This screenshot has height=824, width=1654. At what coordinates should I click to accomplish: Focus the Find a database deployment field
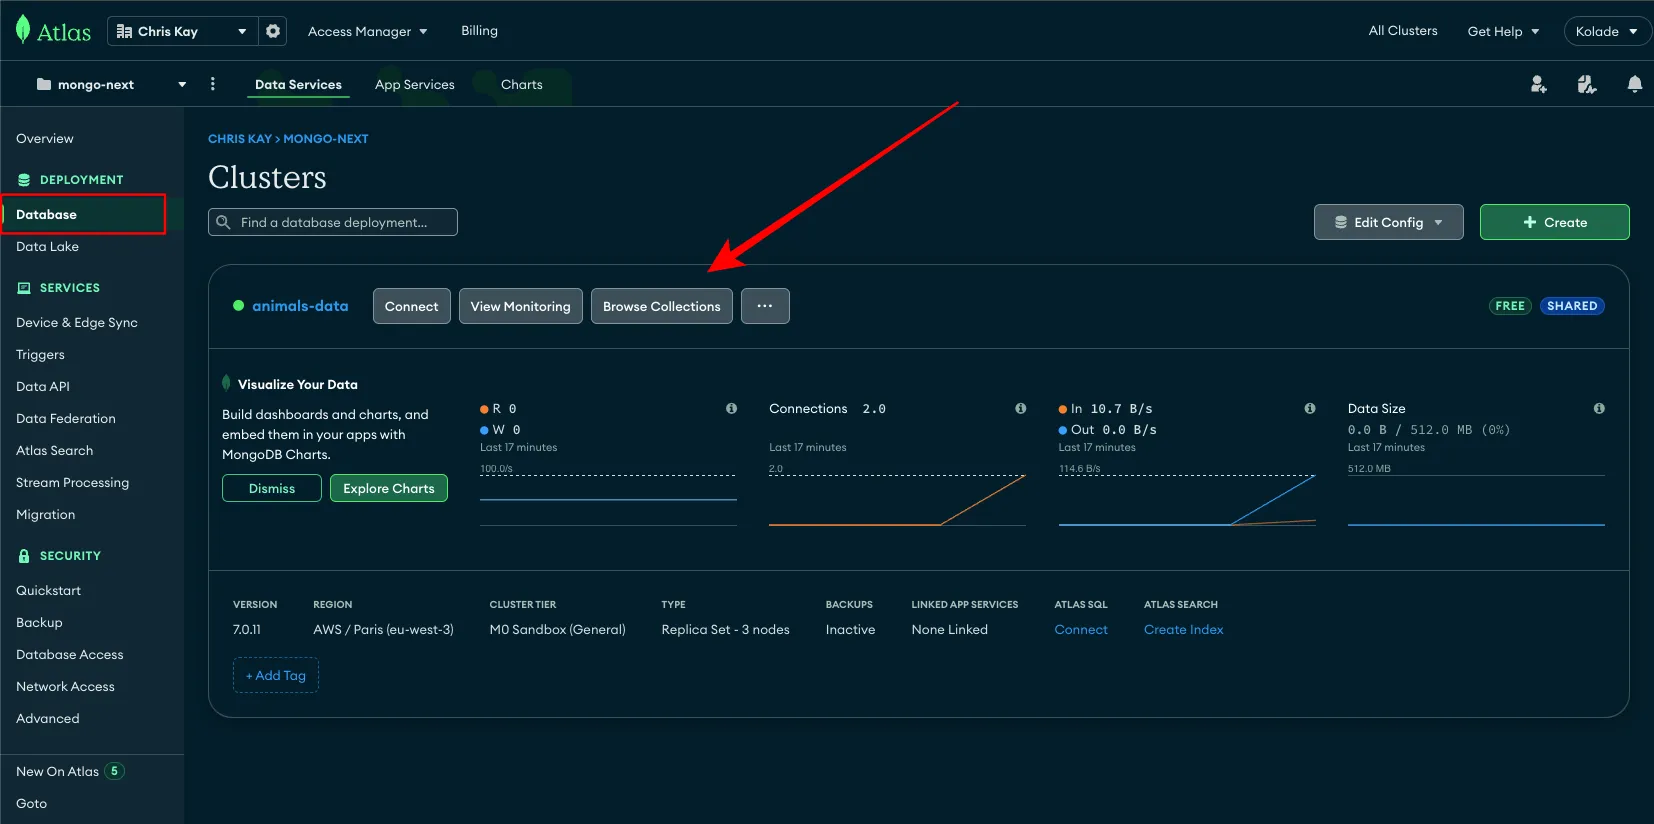tap(333, 222)
